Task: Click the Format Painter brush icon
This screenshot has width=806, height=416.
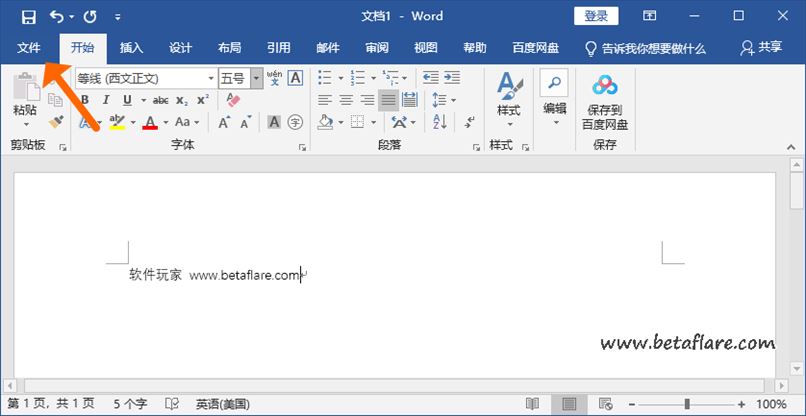Action: pos(56,121)
